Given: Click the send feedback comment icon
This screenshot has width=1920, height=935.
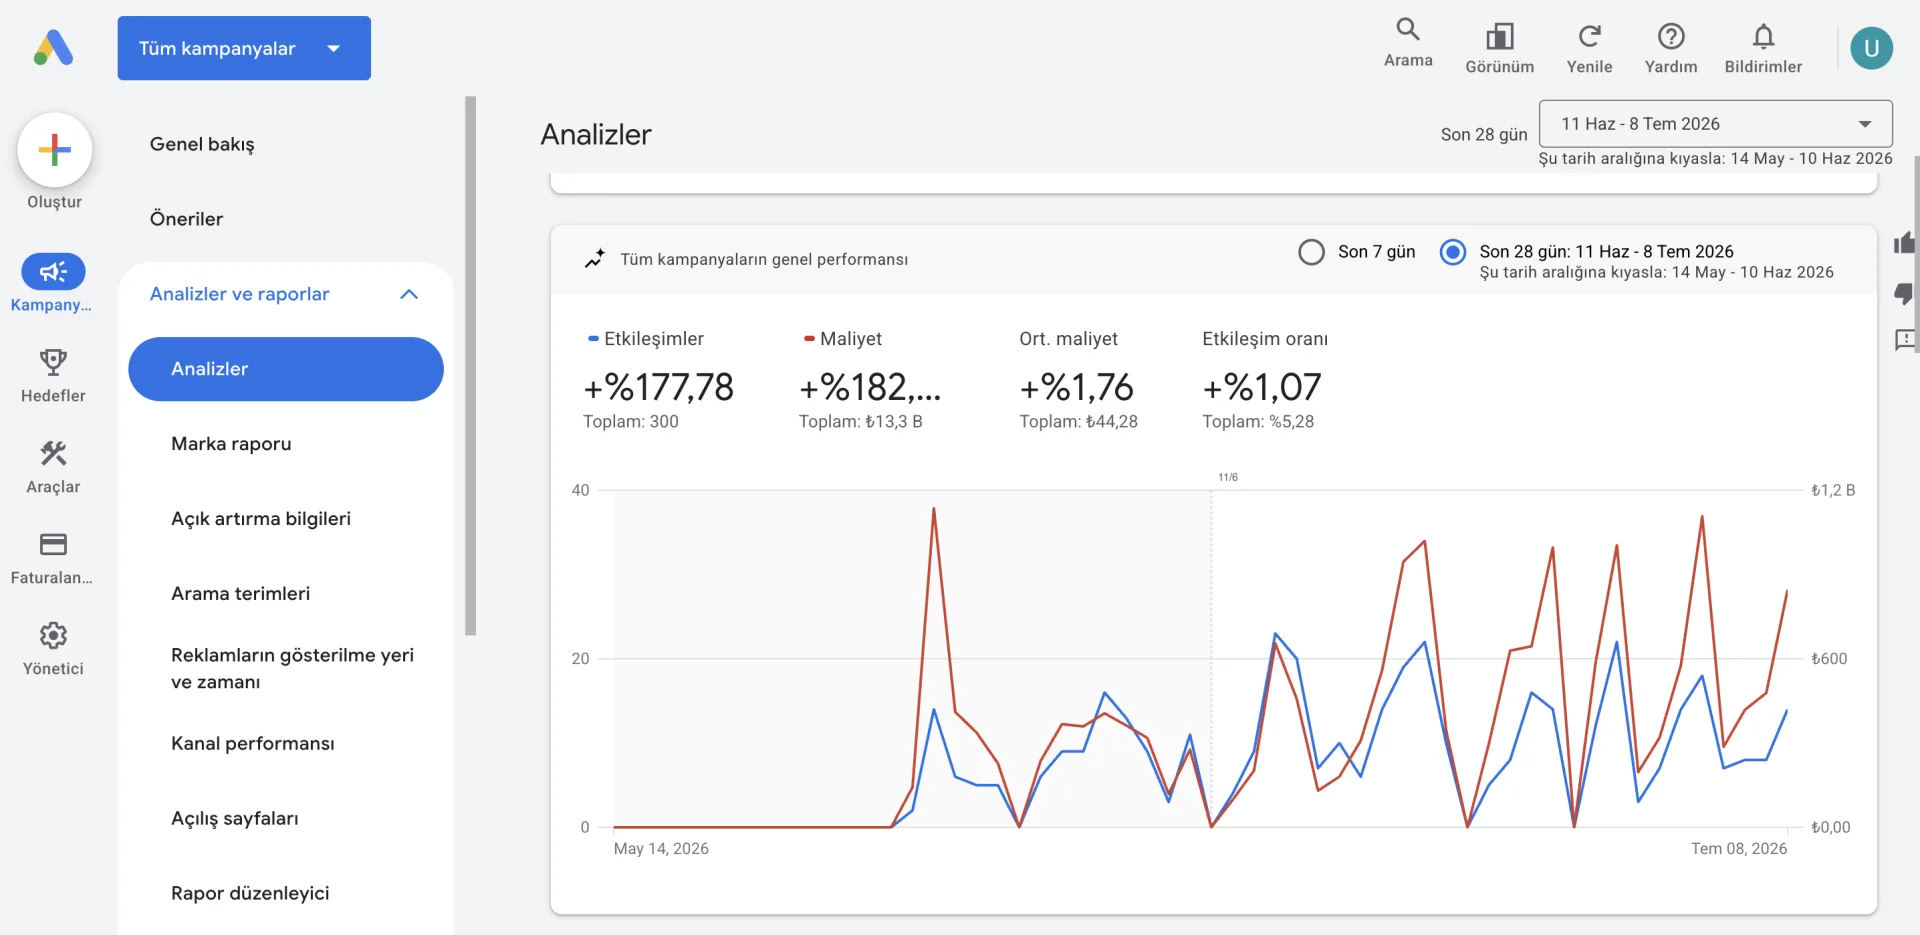Looking at the screenshot, I should point(1905,340).
